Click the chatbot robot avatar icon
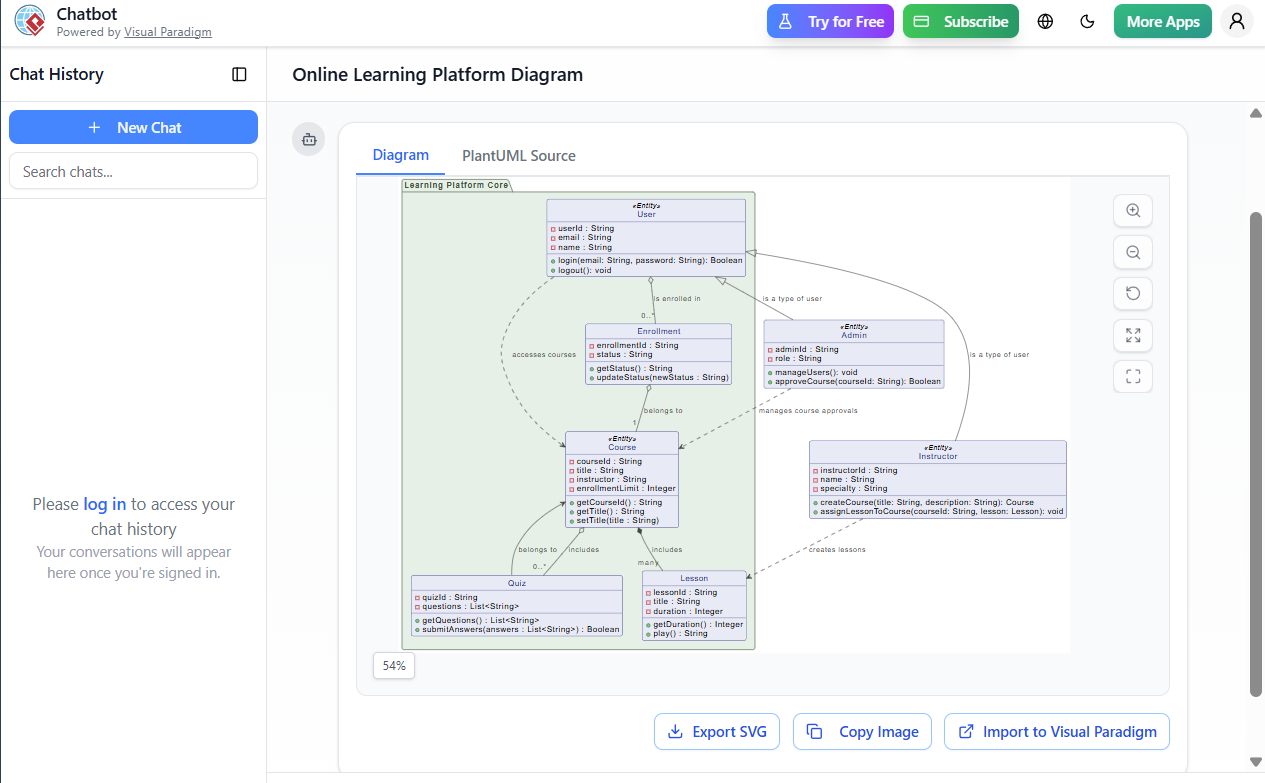The image size is (1265, 783). 308,139
